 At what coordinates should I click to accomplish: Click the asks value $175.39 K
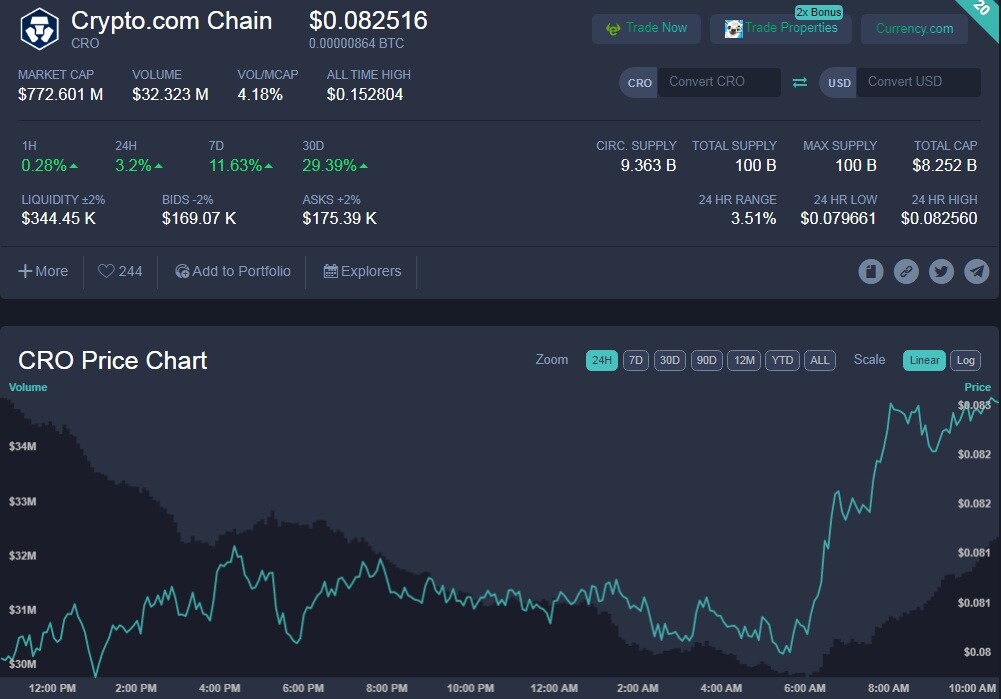(x=340, y=218)
